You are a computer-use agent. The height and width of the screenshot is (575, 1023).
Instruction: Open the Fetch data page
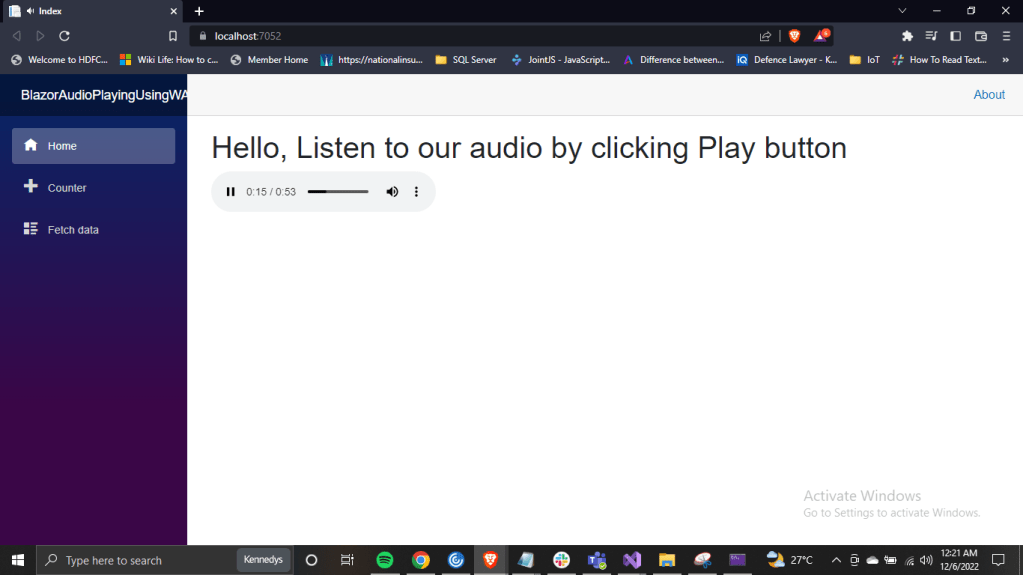tap(73, 230)
